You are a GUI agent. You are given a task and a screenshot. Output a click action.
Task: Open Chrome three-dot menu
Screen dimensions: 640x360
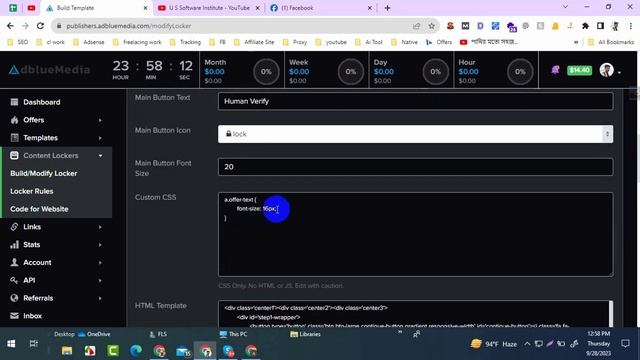coord(631,26)
